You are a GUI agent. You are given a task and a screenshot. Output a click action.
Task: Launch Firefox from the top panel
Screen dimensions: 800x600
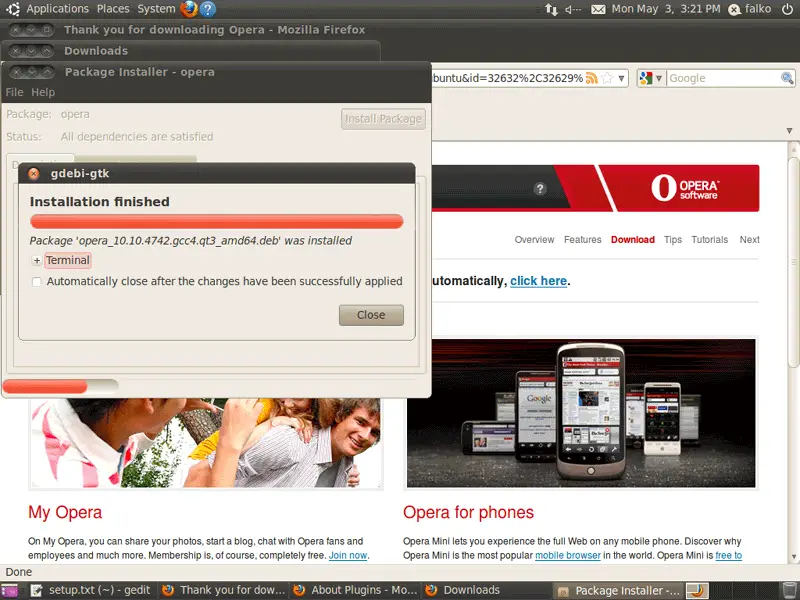pos(189,9)
